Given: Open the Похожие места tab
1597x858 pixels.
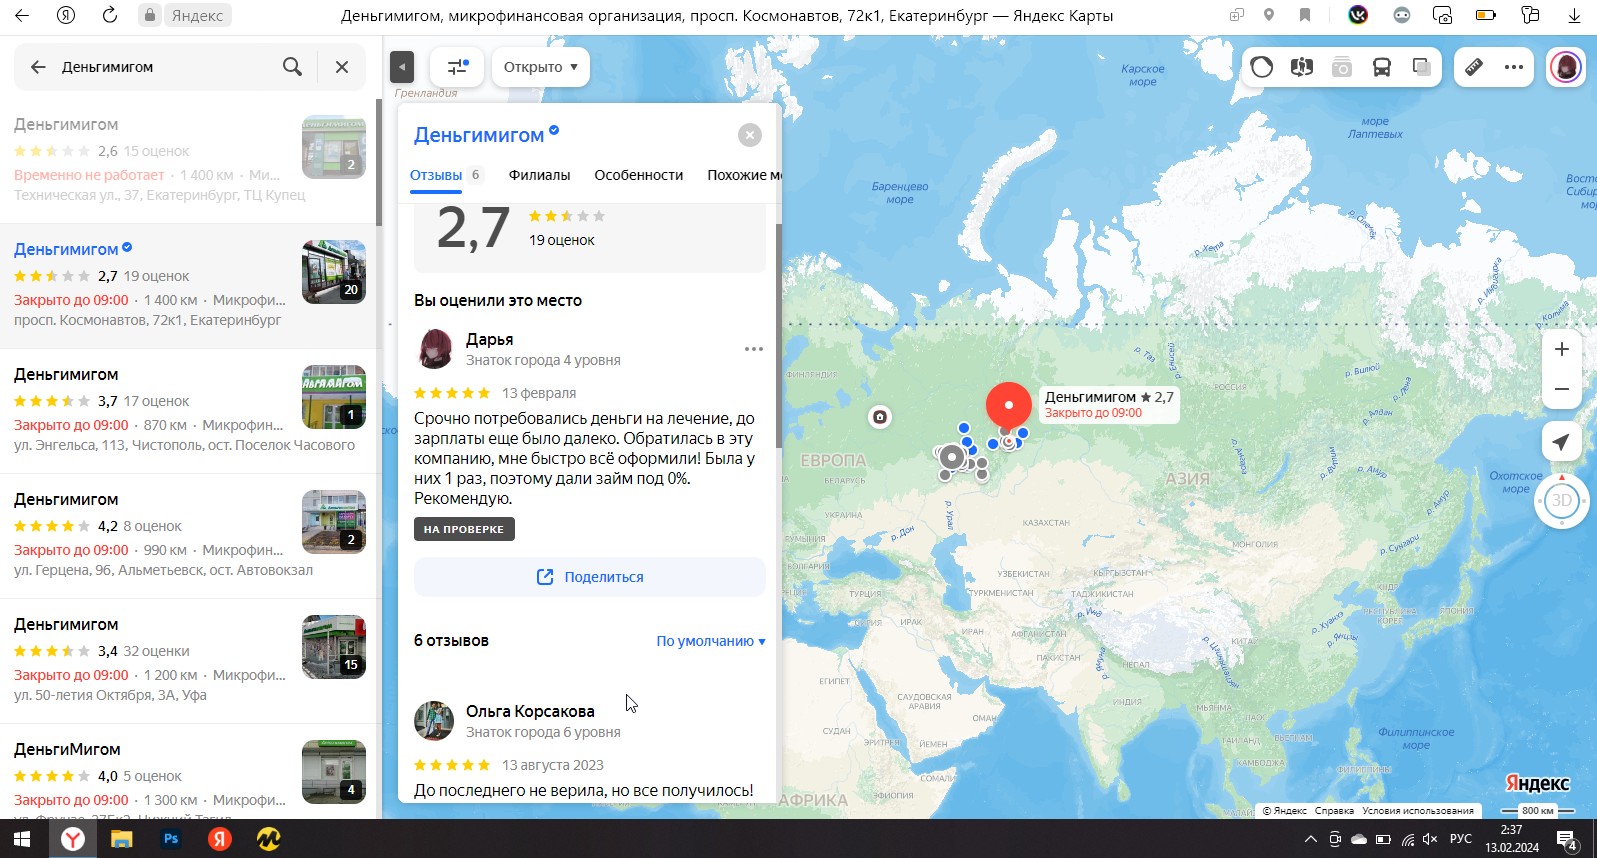Looking at the screenshot, I should tap(744, 175).
